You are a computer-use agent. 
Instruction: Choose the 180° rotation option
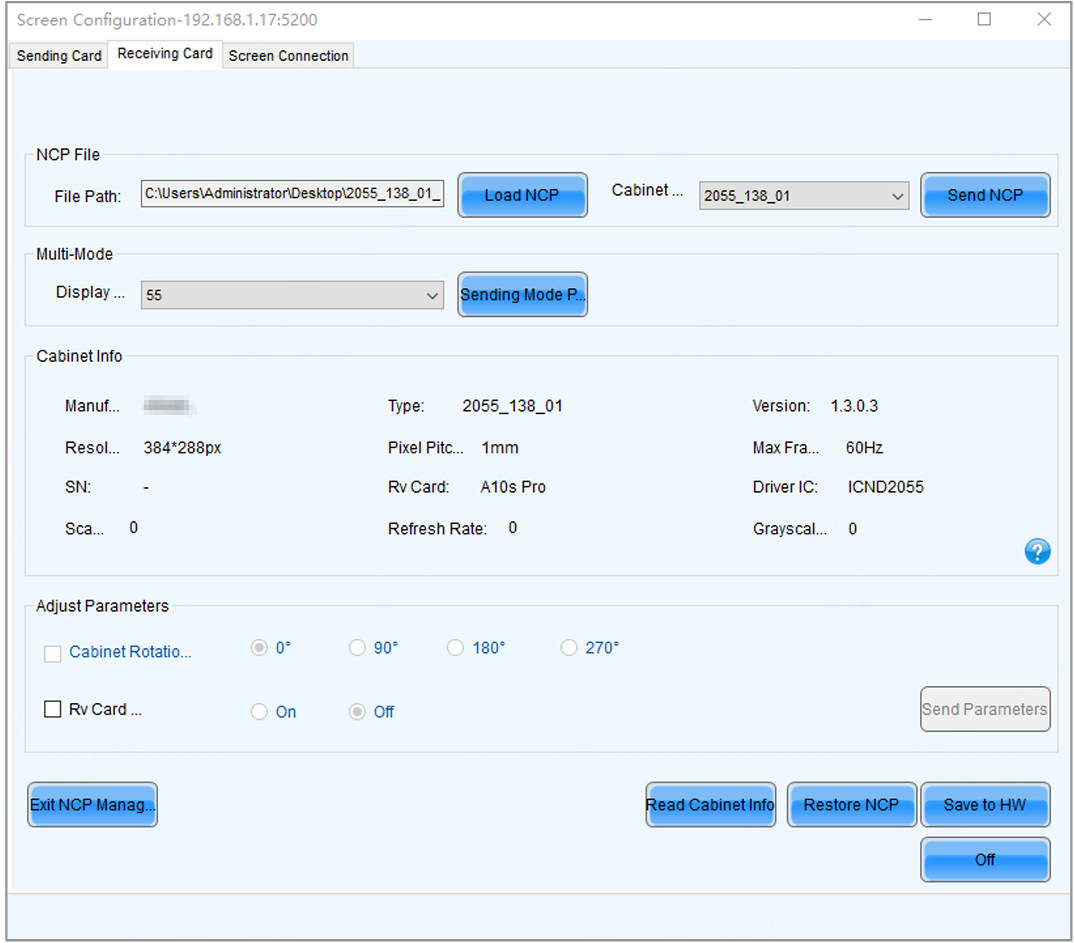tap(456, 648)
